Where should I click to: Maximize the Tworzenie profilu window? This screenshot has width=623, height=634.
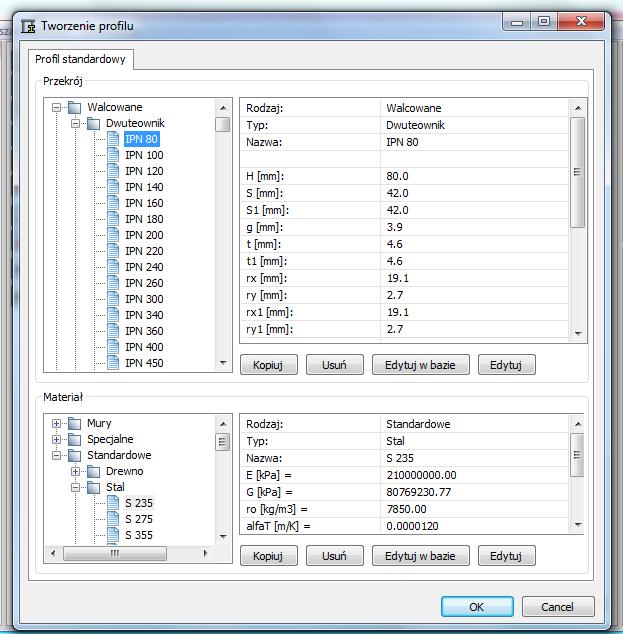point(544,21)
